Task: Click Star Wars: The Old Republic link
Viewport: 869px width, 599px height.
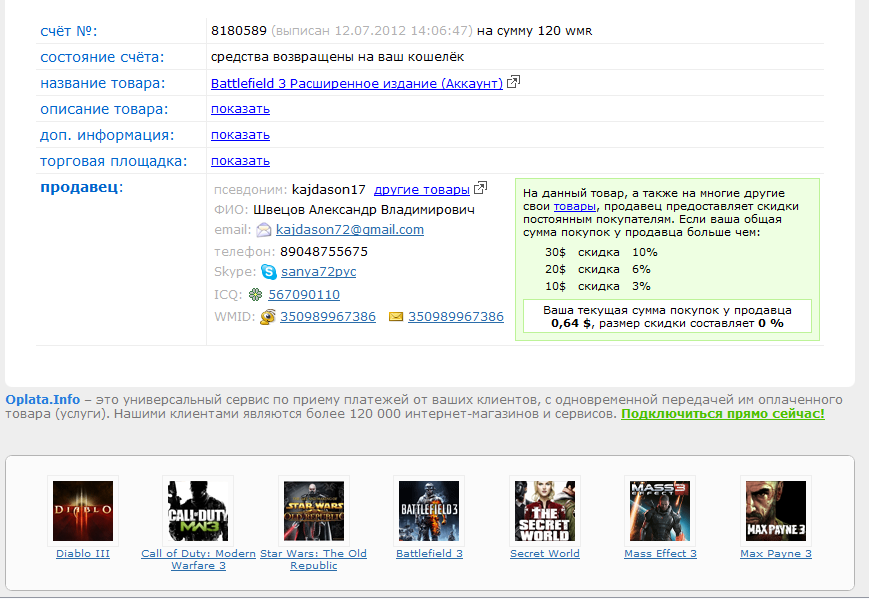Action: [314, 559]
